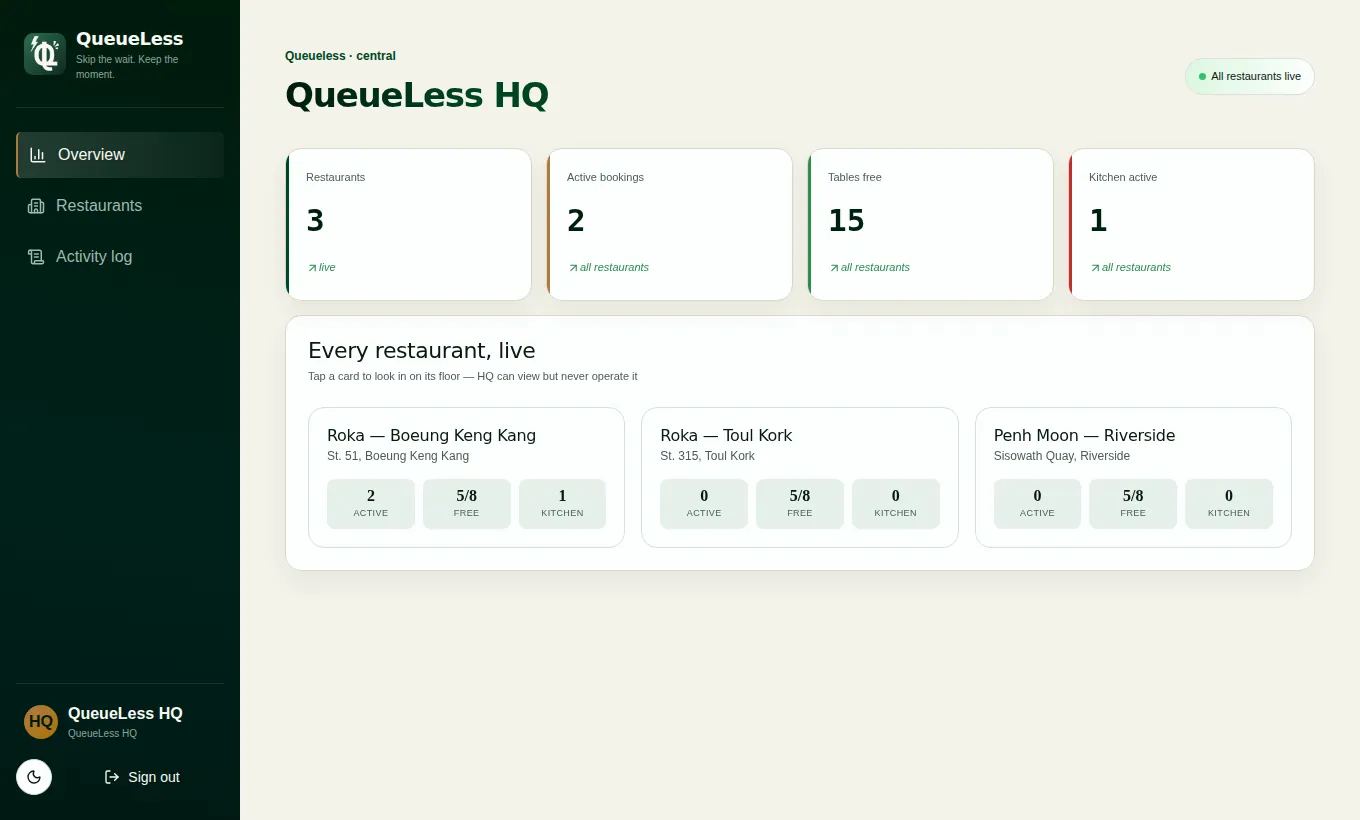Click the 0 Kitchen tile for Penh Moon Riverside

1229,504
